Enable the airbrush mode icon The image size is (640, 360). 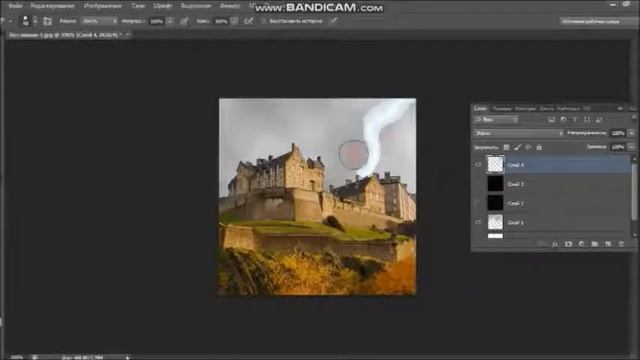249,21
